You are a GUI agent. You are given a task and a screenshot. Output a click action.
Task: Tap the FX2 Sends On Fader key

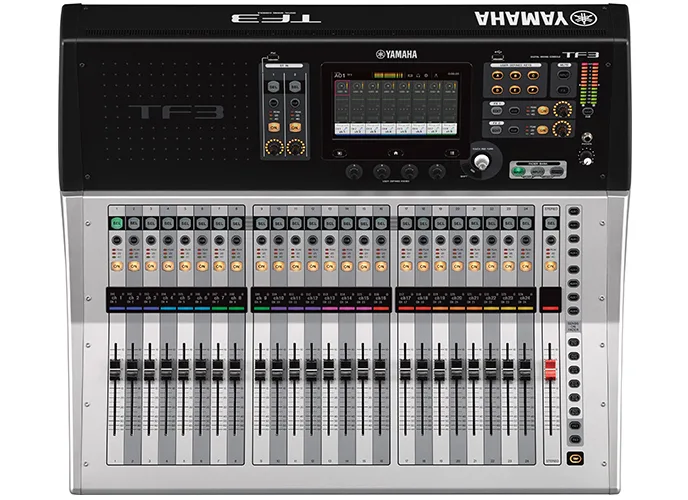[x=574, y=439]
